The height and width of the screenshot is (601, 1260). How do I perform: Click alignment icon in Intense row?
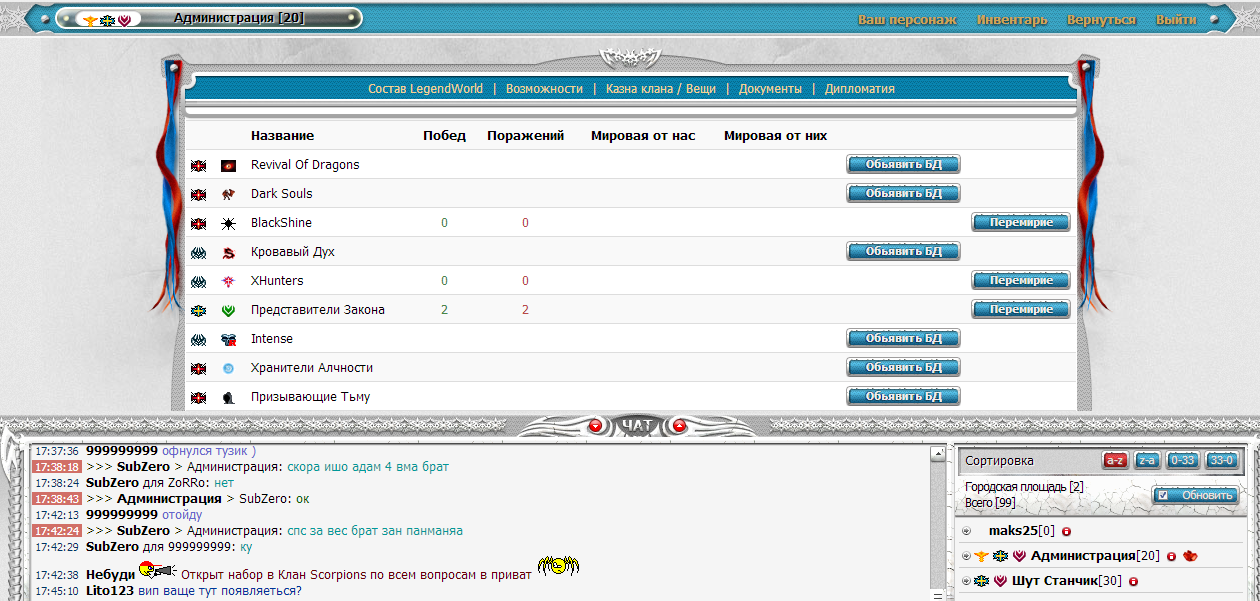198,339
